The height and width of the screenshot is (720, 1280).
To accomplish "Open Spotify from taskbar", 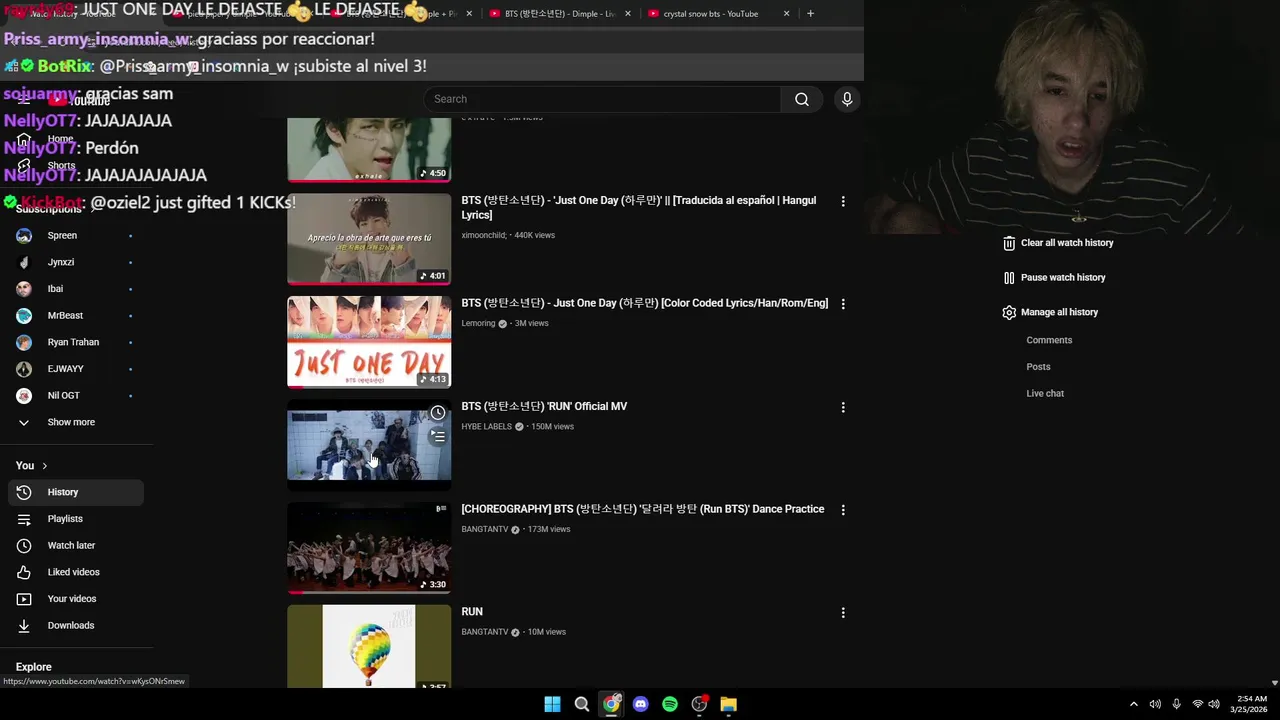I will pyautogui.click(x=670, y=704).
